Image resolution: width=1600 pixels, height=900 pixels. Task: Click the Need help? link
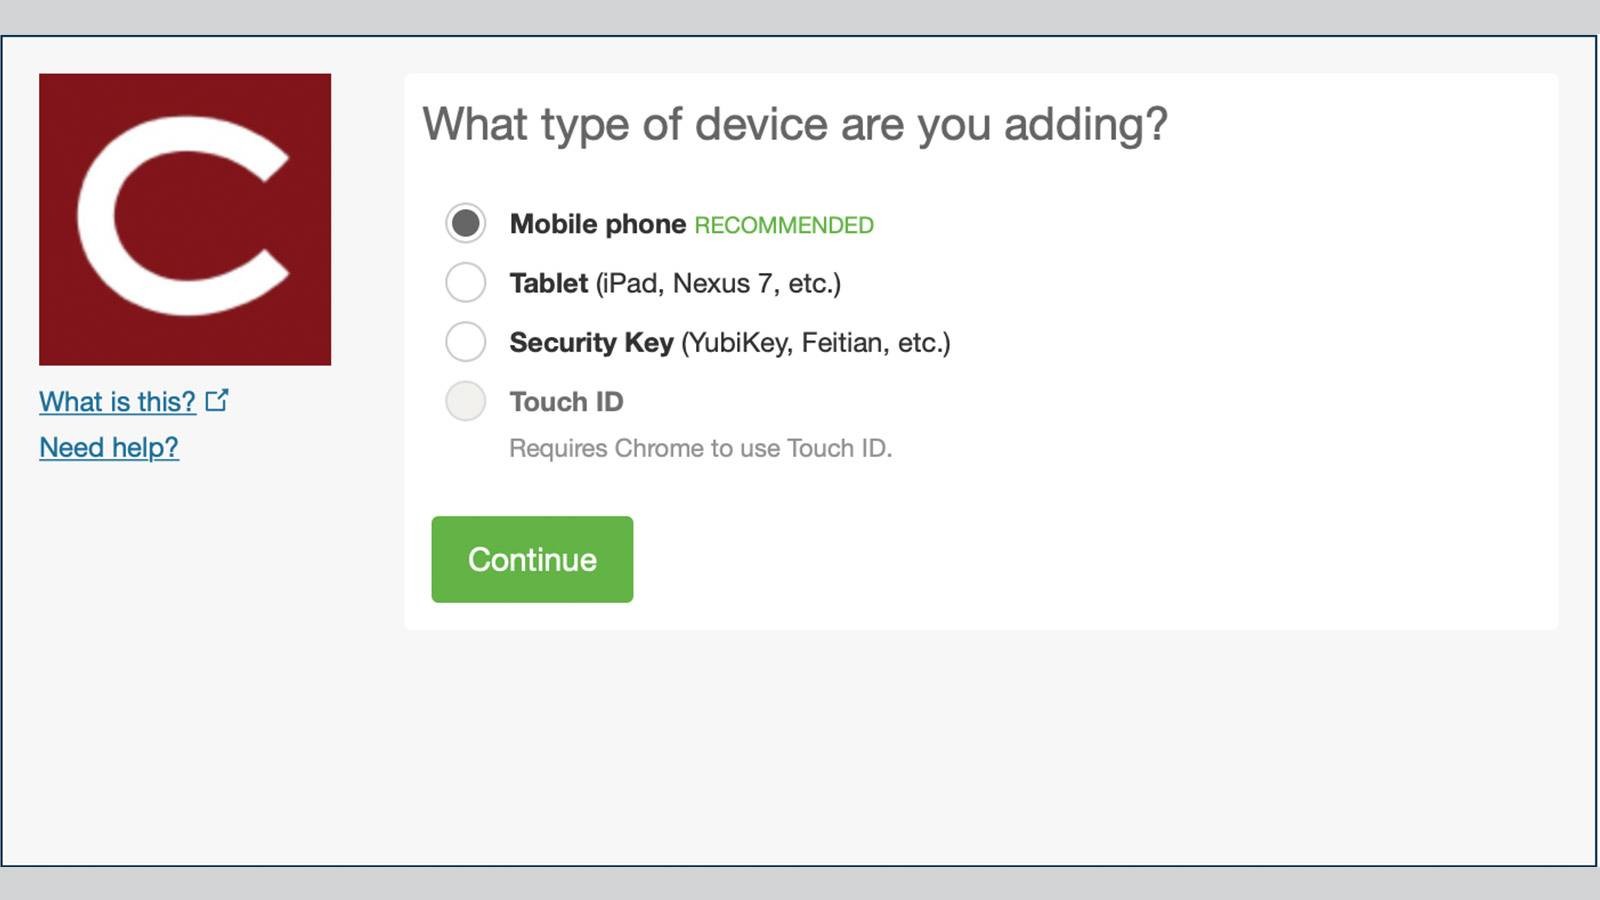coord(109,447)
